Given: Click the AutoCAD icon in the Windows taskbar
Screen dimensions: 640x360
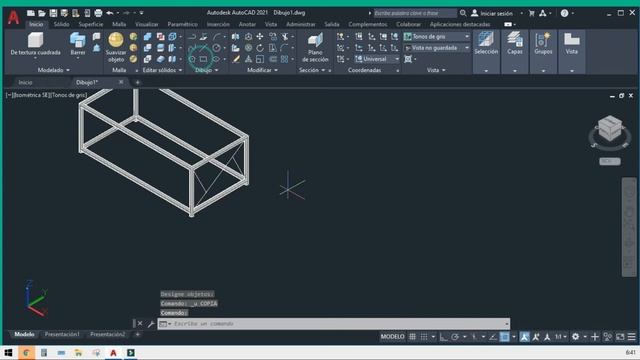Looking at the screenshot, I should tap(113, 352).
